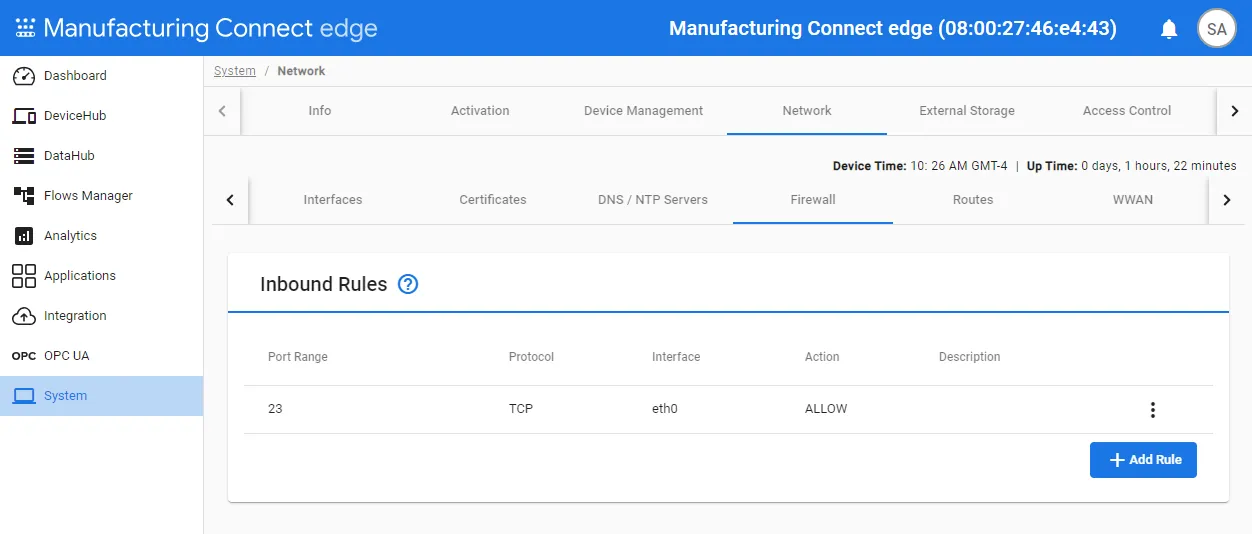Click the Interface column header

pos(676,357)
